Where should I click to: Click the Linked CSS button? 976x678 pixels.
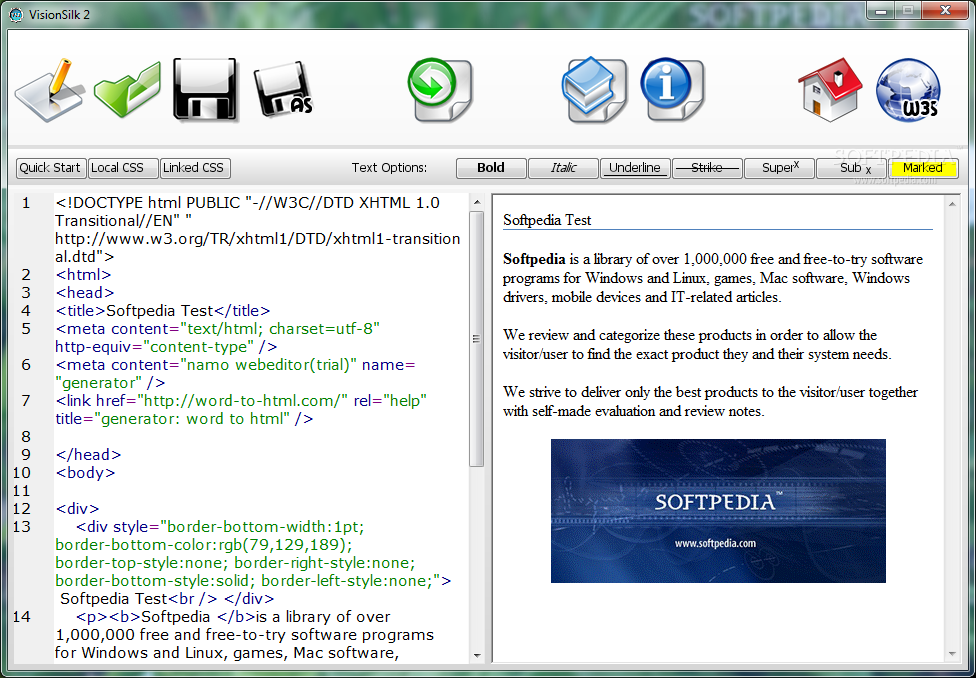[195, 168]
